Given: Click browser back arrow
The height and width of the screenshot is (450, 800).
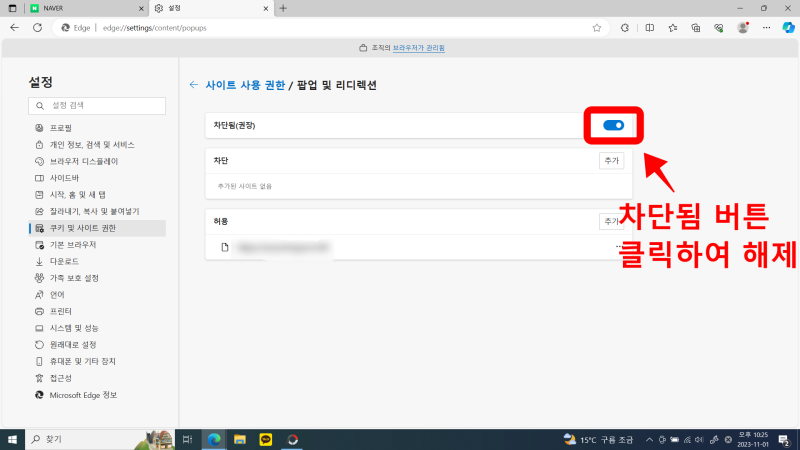Looking at the screenshot, I should [14, 28].
